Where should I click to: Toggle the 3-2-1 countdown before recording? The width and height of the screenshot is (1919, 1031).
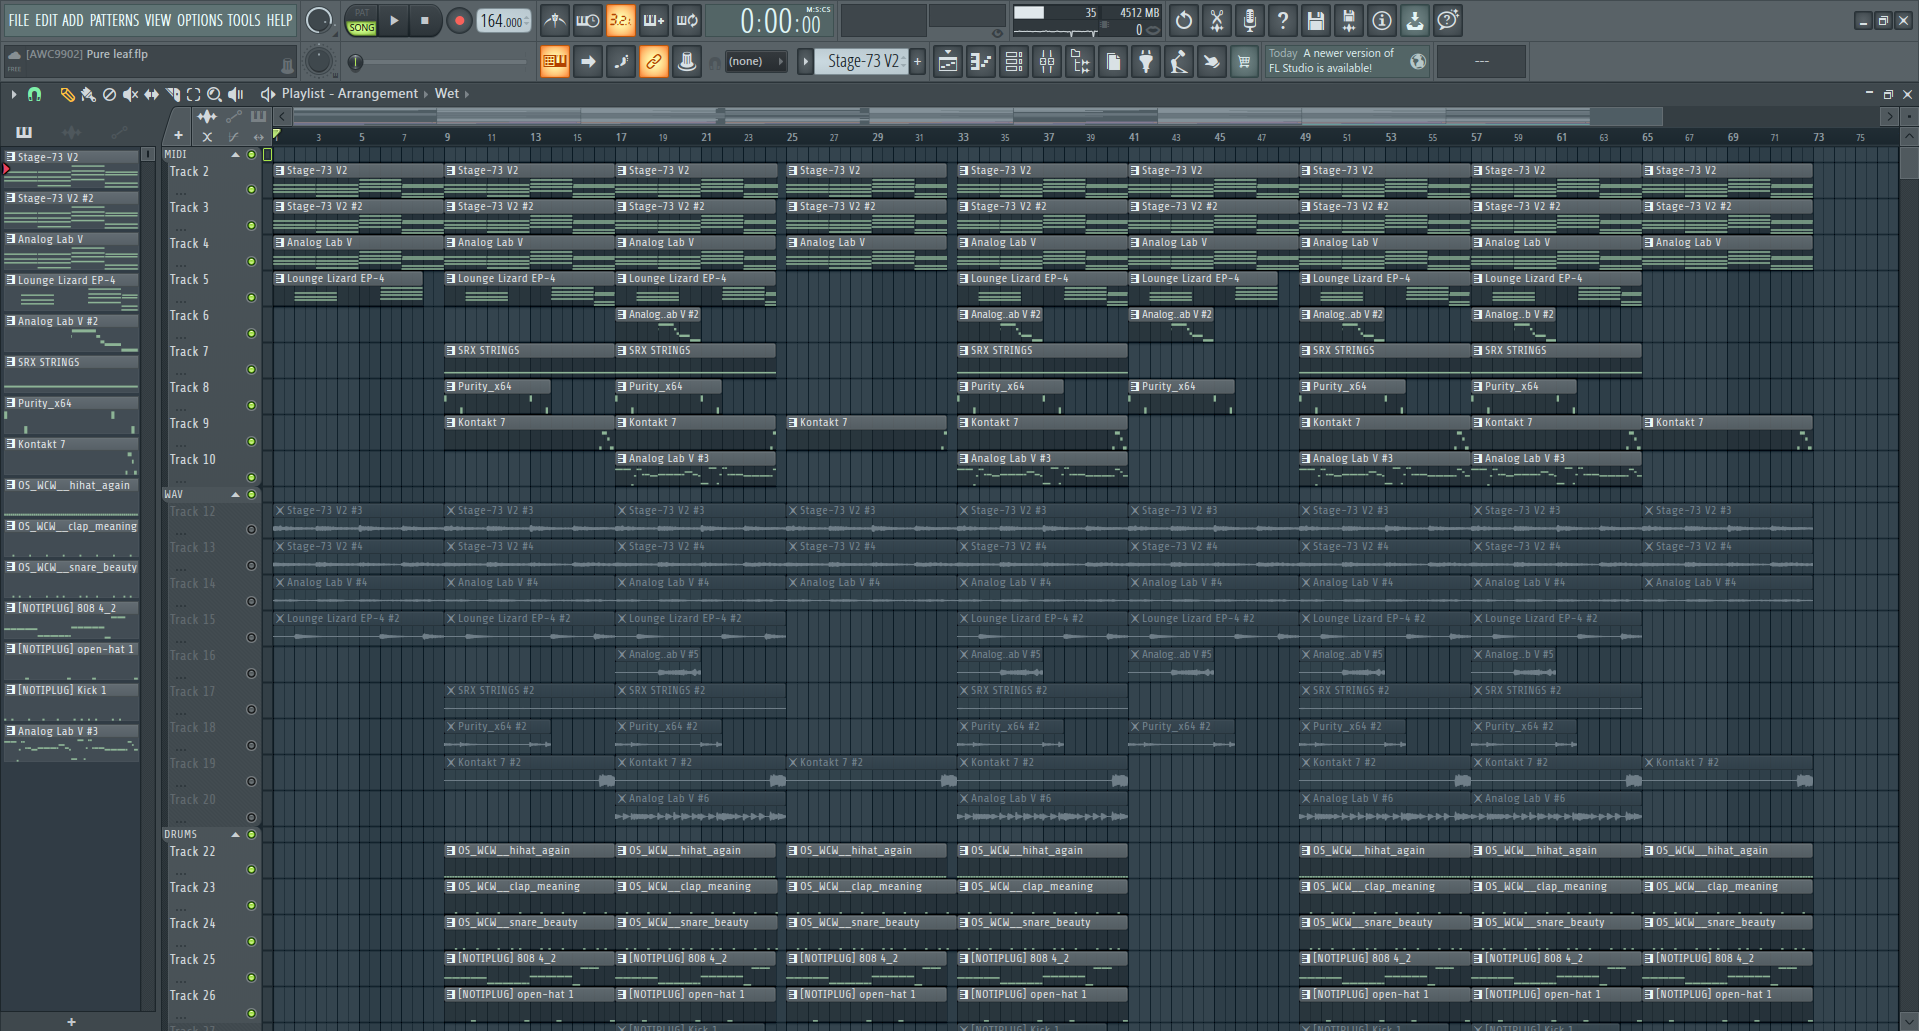pos(621,20)
